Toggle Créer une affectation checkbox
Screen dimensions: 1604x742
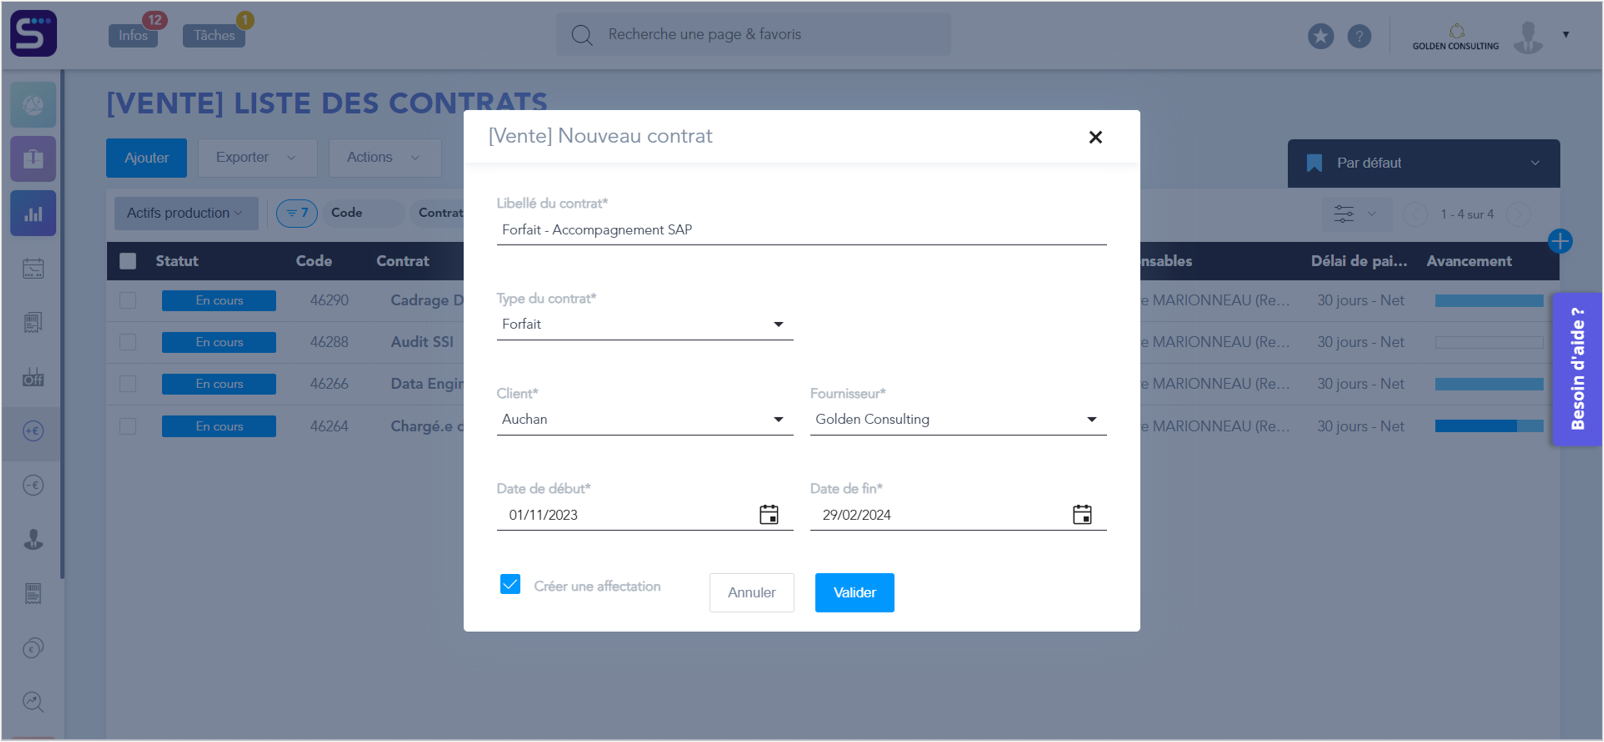pyautogui.click(x=510, y=585)
